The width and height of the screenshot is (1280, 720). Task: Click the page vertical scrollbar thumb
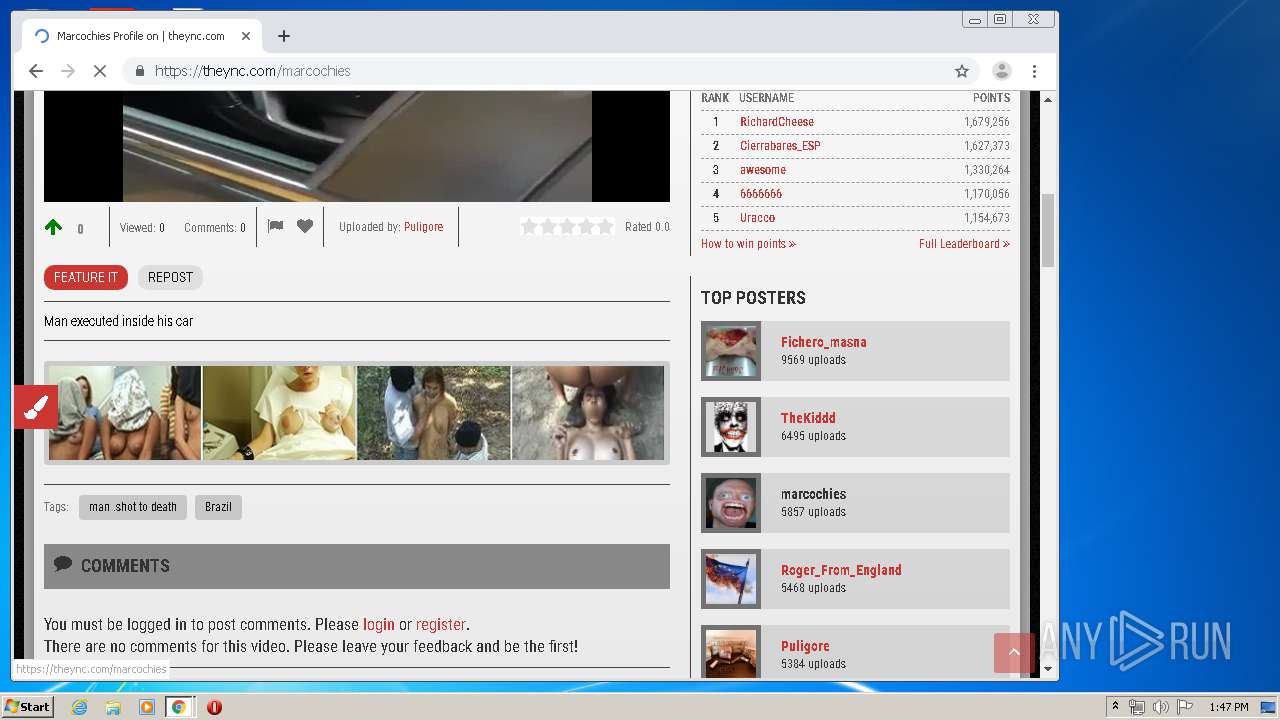pyautogui.click(x=1048, y=230)
